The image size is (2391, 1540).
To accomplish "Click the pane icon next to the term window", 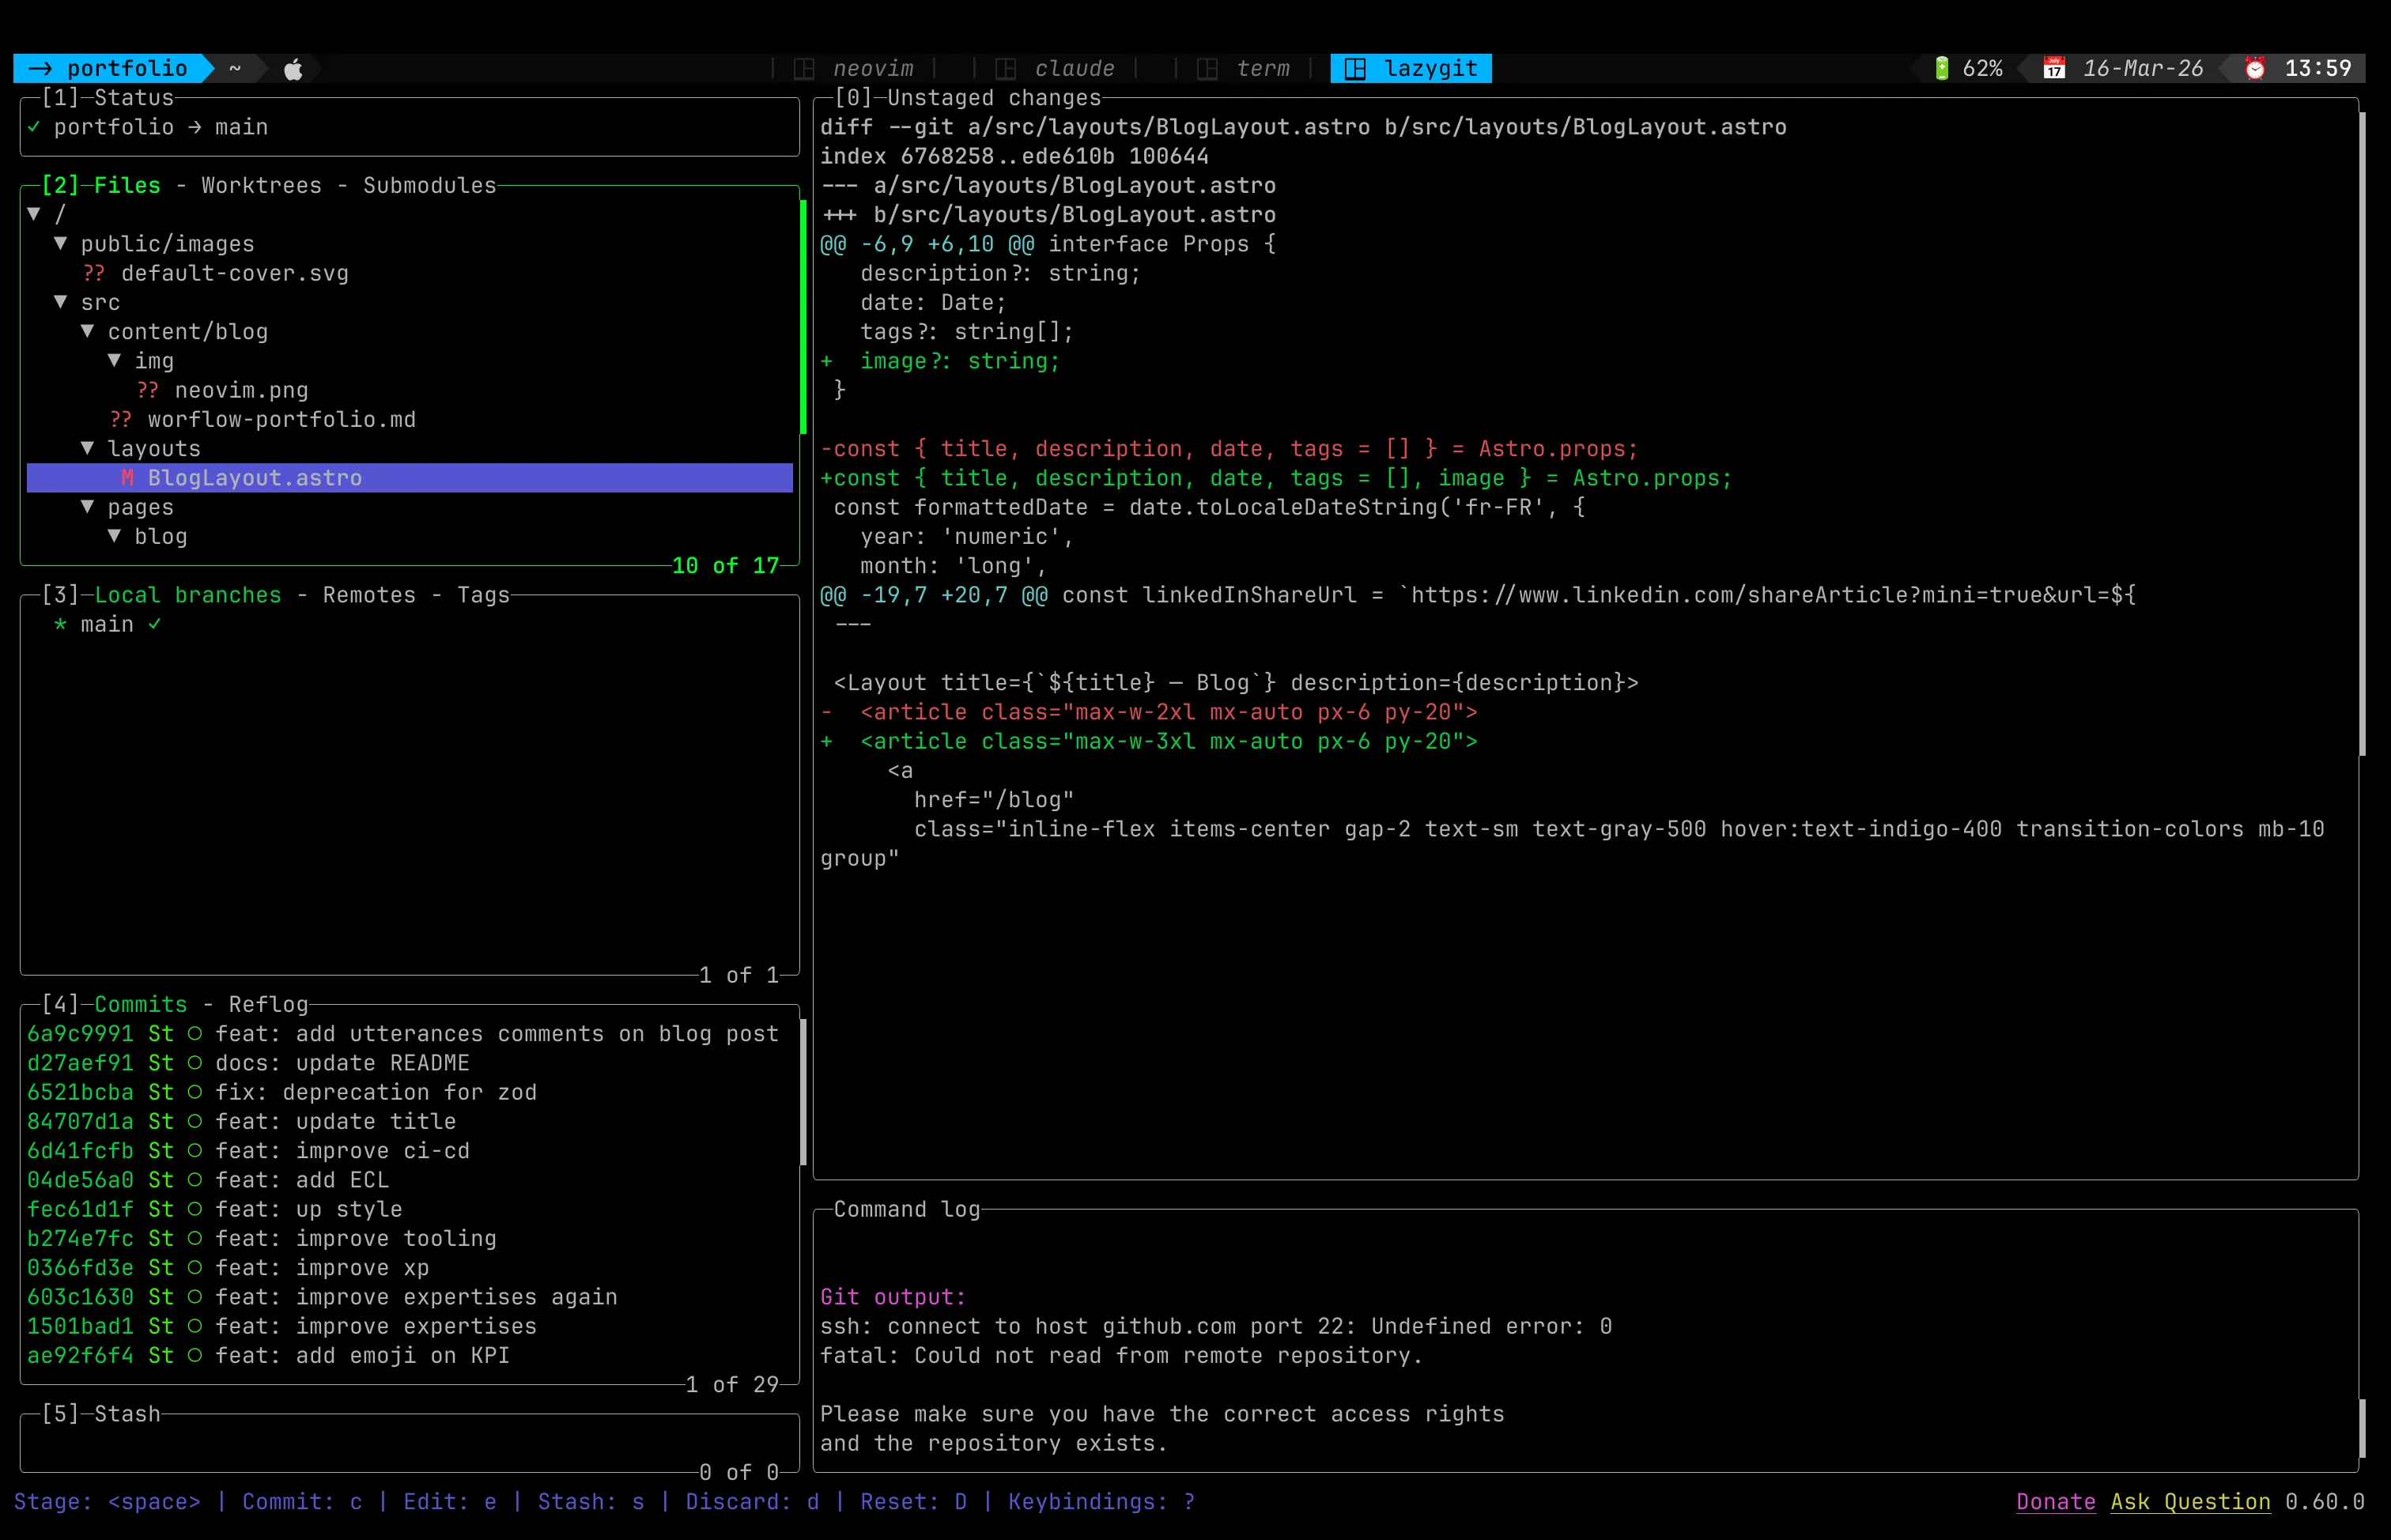I will click(x=1209, y=68).
